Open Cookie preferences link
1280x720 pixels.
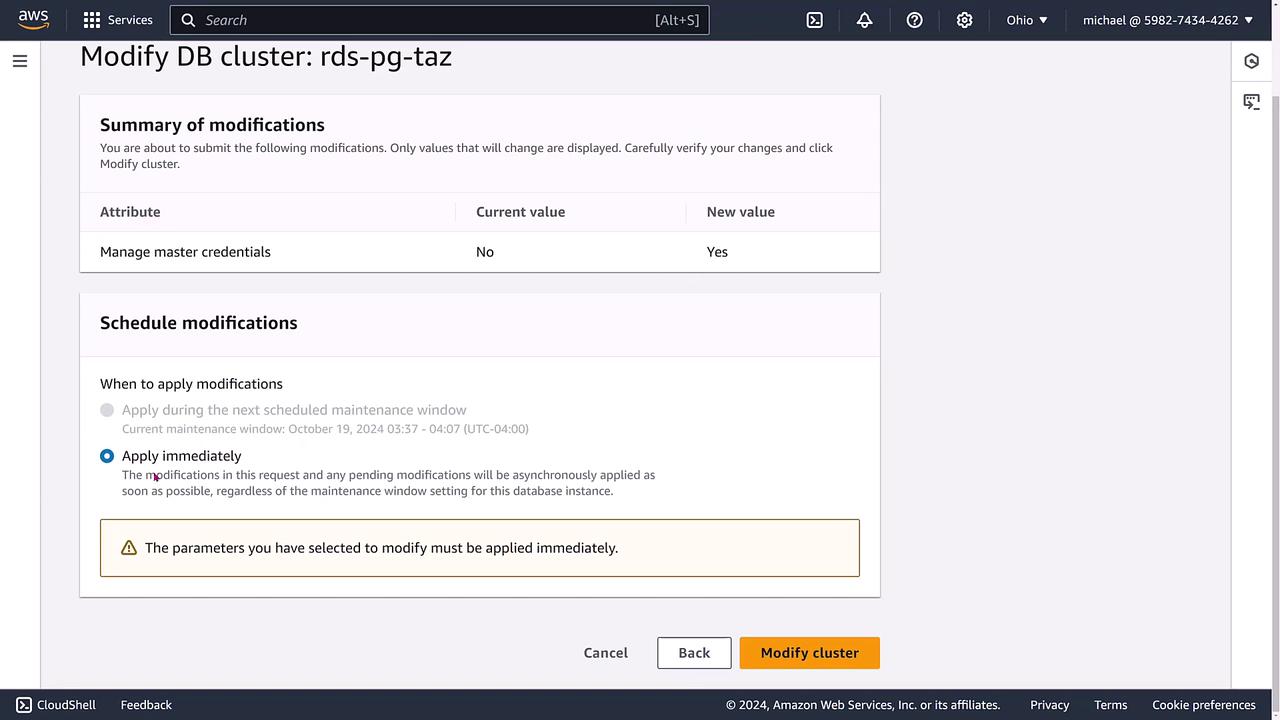click(x=1203, y=705)
